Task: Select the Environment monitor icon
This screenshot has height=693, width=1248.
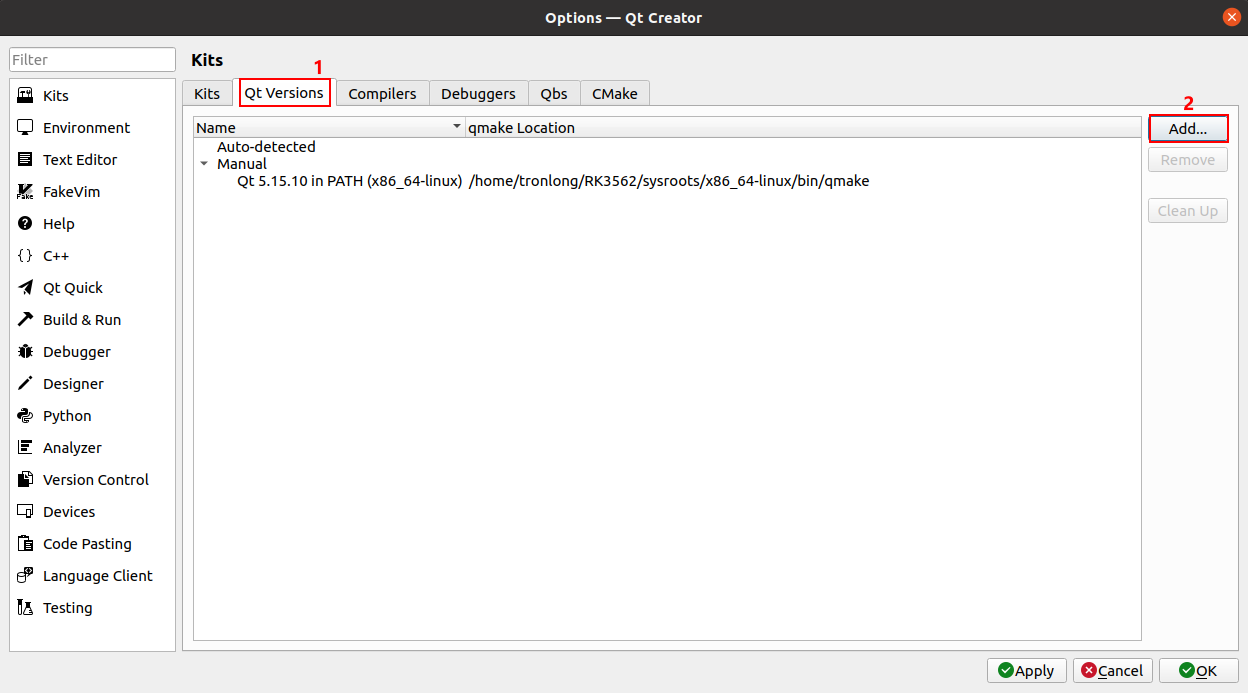Action: [25, 128]
